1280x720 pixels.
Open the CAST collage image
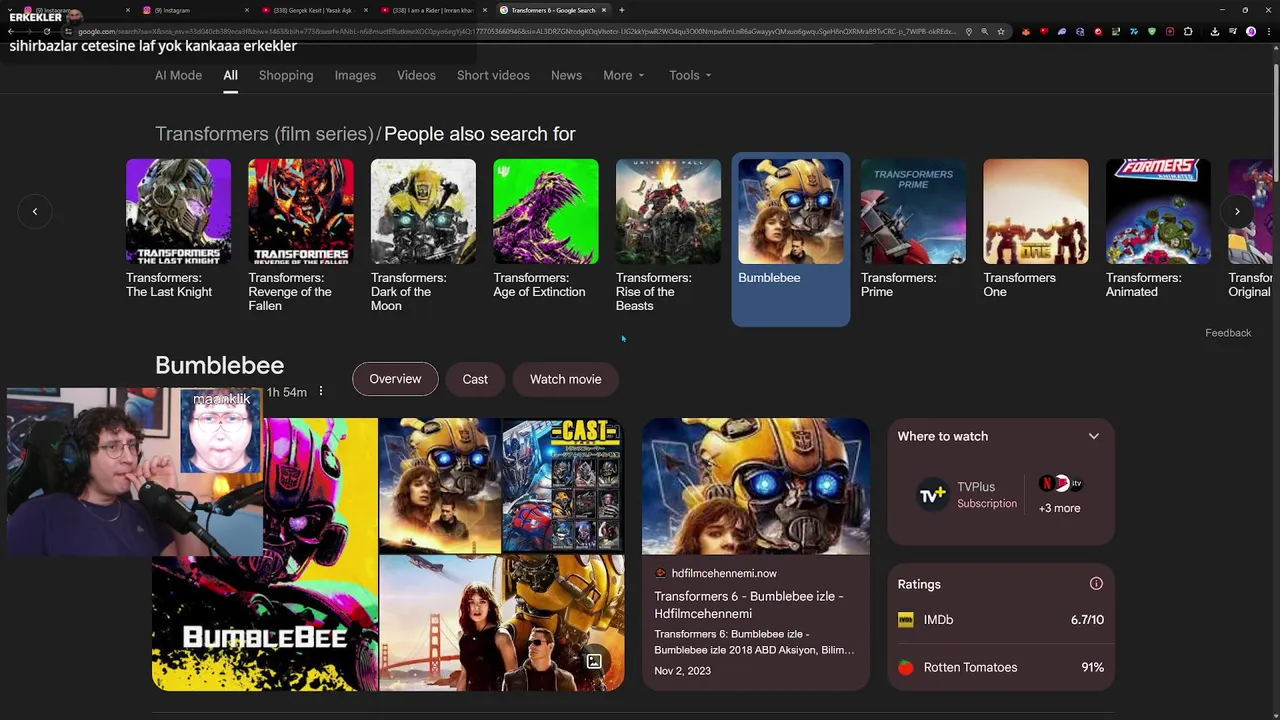563,486
